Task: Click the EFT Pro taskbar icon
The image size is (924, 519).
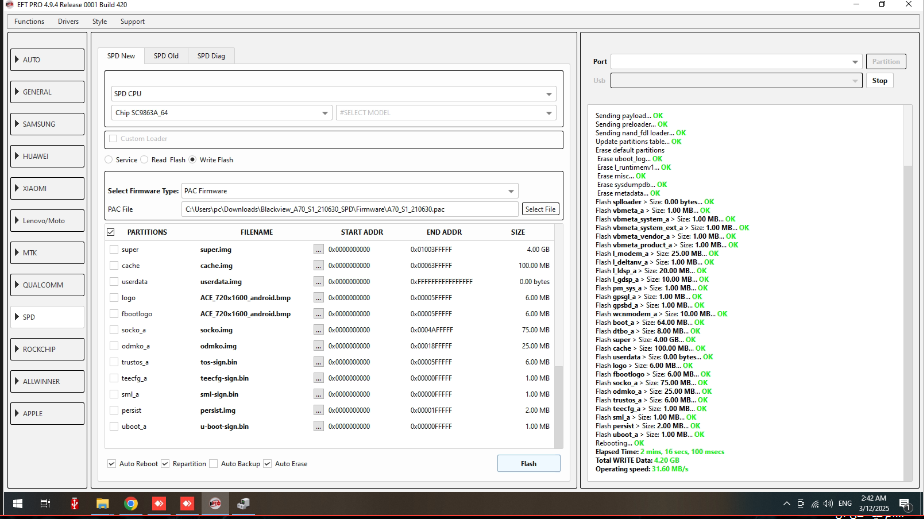Action: coord(215,504)
